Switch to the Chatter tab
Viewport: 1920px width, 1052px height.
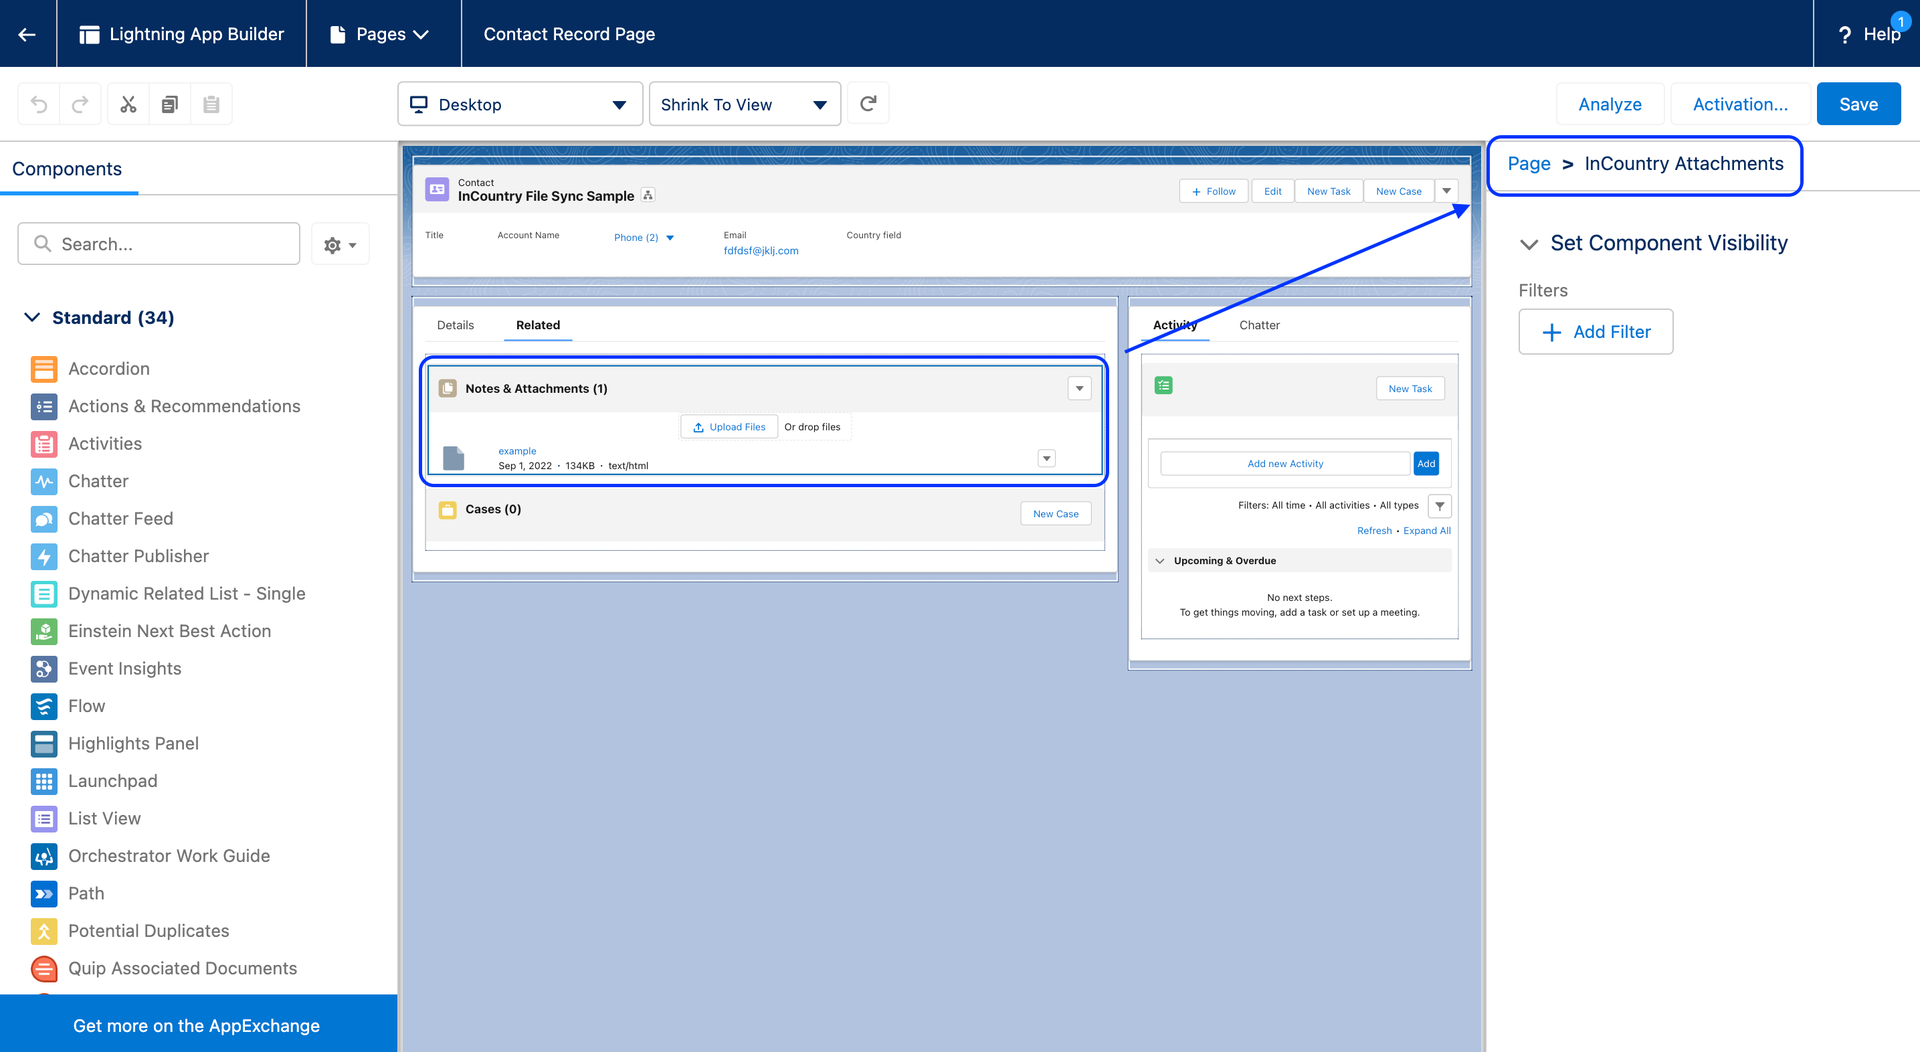coord(1259,325)
